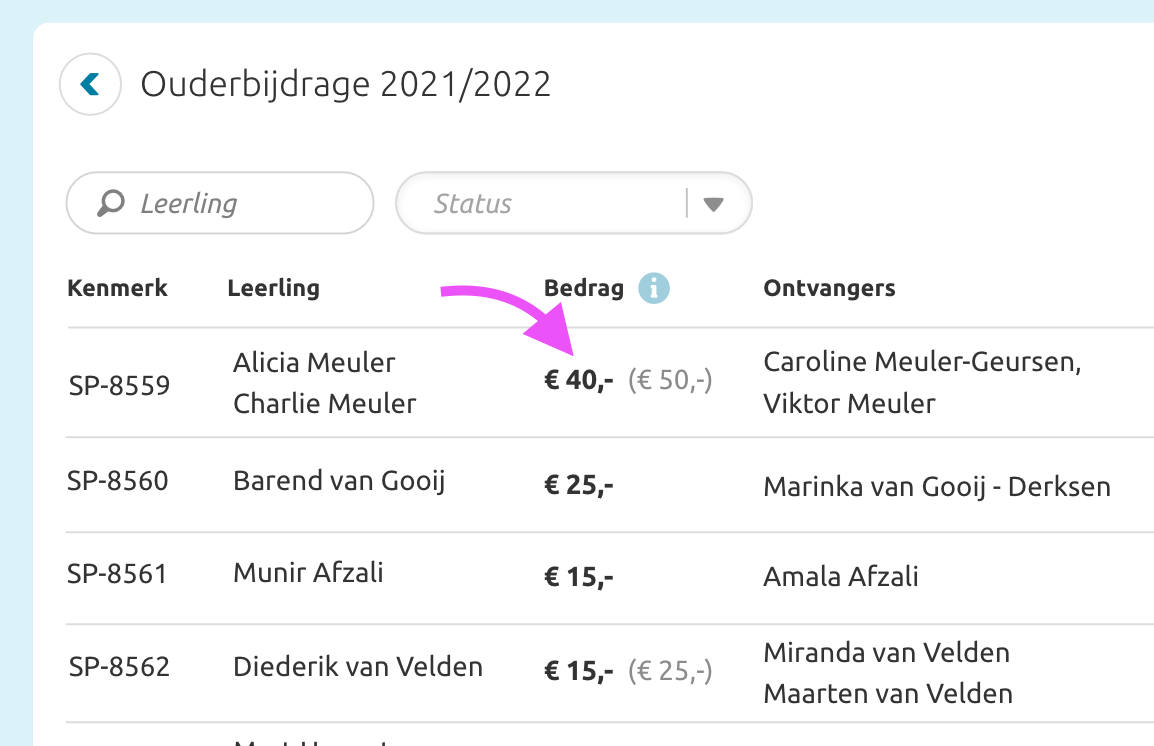Click the € 40,- amount
The width and height of the screenshot is (1154, 746).
point(579,381)
